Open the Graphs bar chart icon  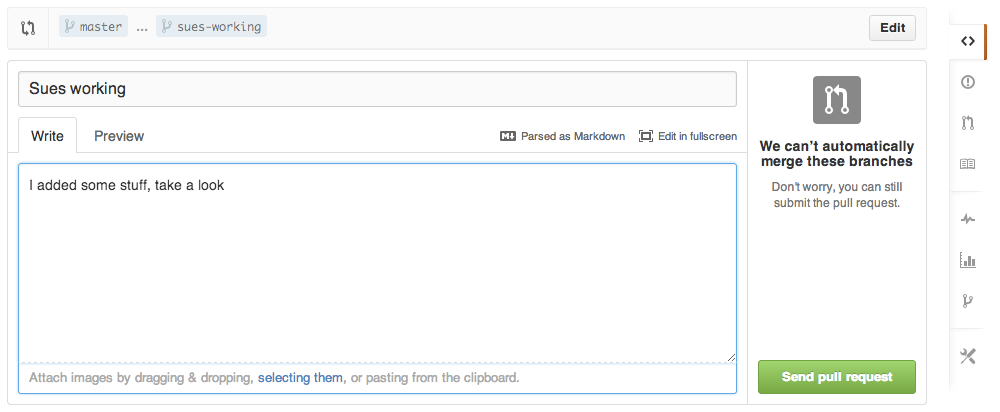click(x=967, y=260)
